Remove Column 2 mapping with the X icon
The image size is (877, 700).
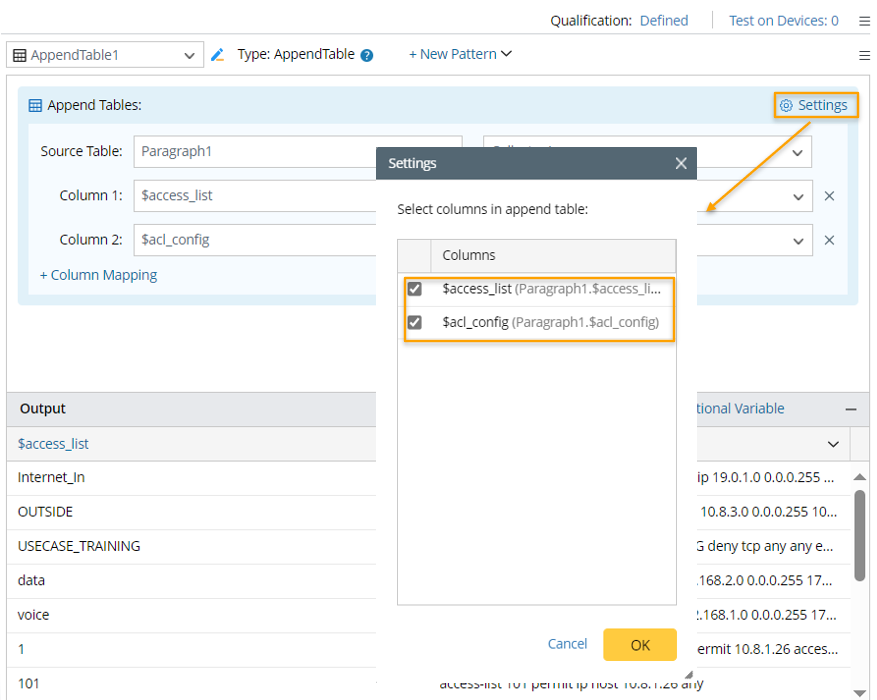click(x=829, y=240)
